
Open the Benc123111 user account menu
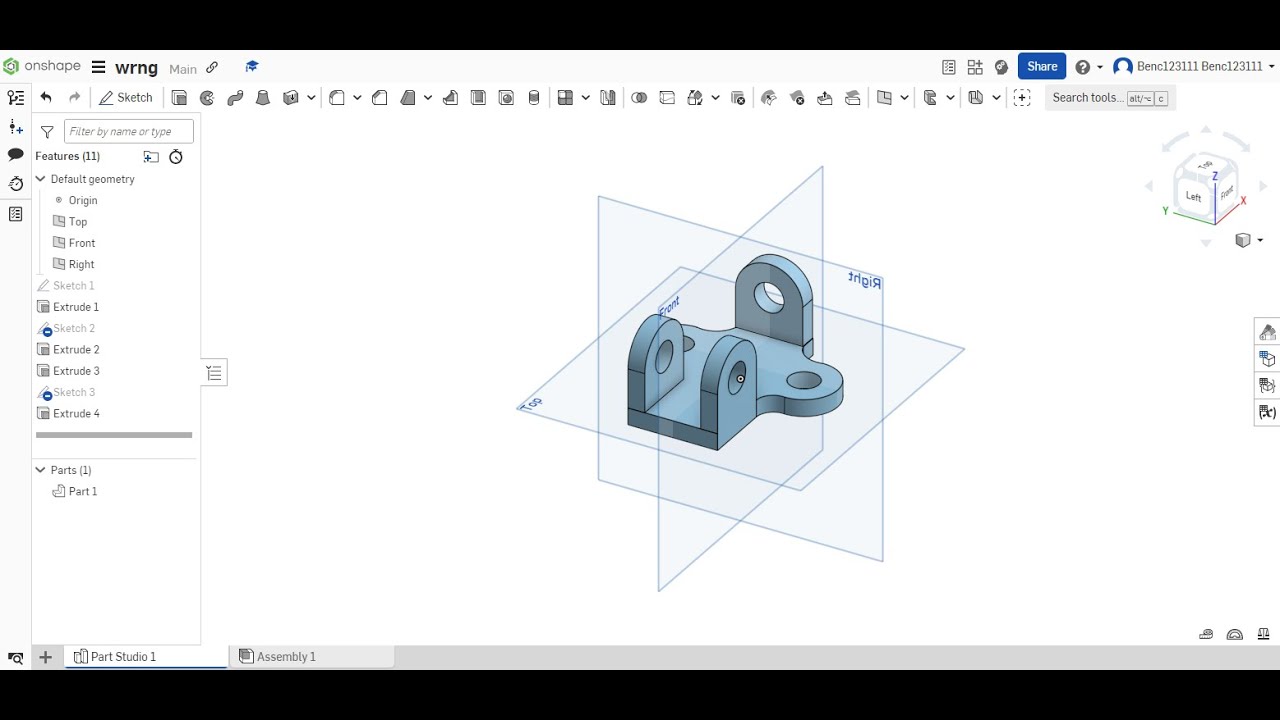[x=1194, y=67]
